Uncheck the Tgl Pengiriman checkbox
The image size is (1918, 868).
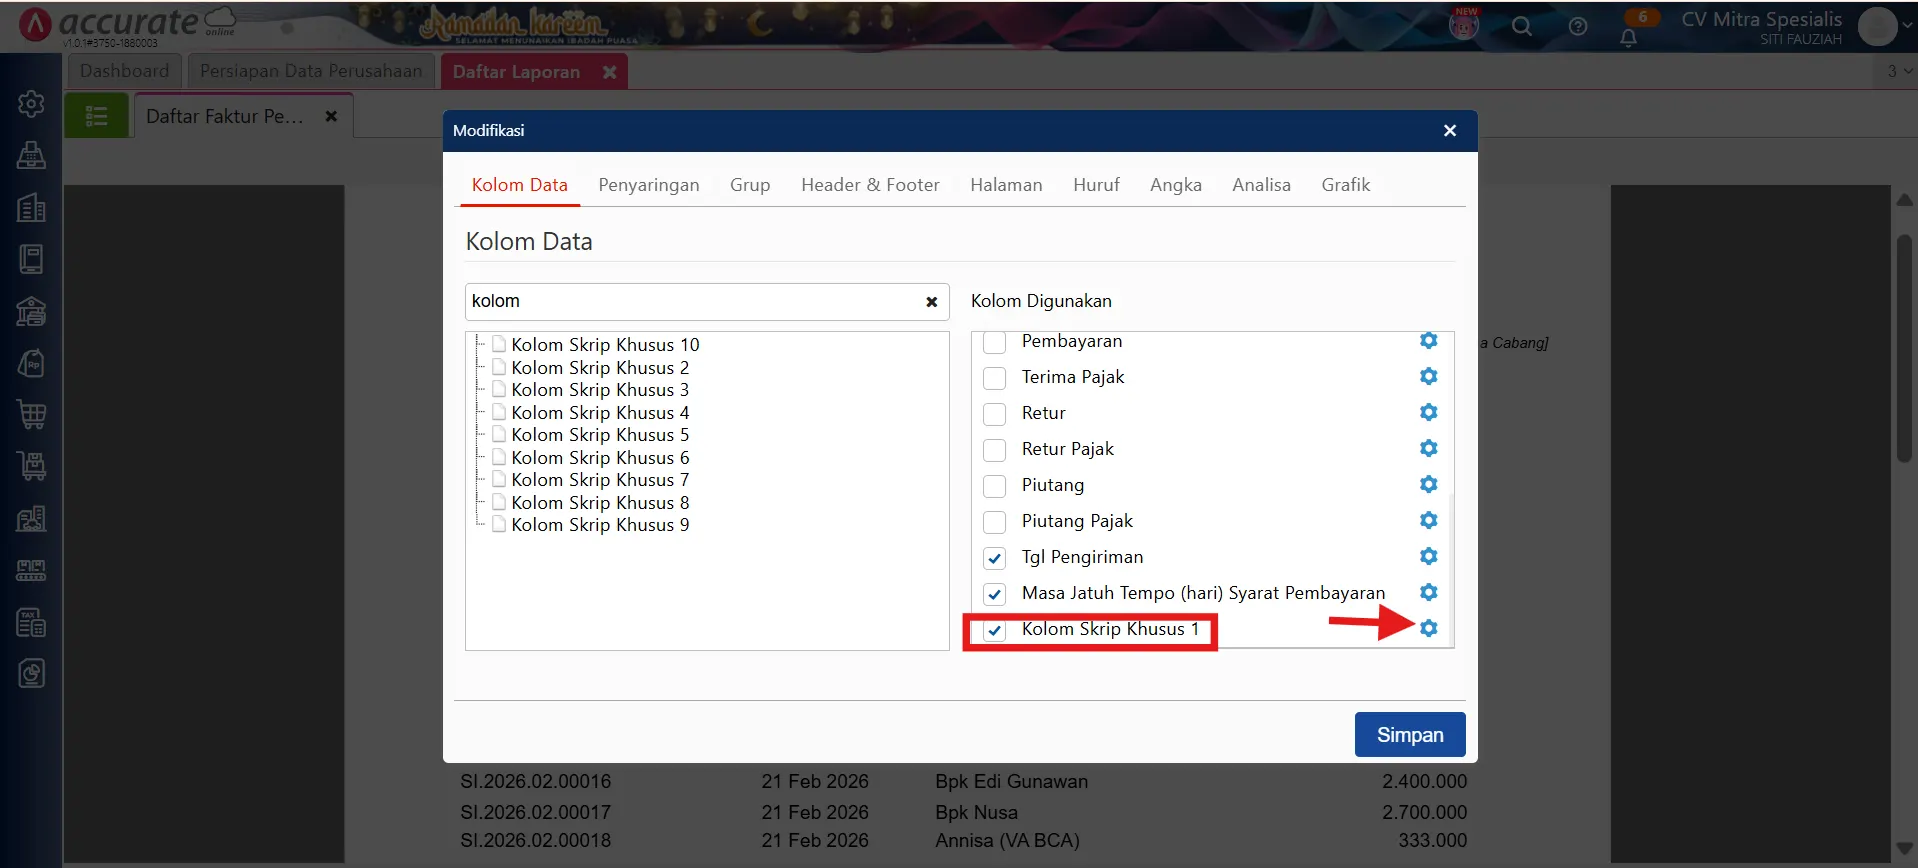coord(994,558)
